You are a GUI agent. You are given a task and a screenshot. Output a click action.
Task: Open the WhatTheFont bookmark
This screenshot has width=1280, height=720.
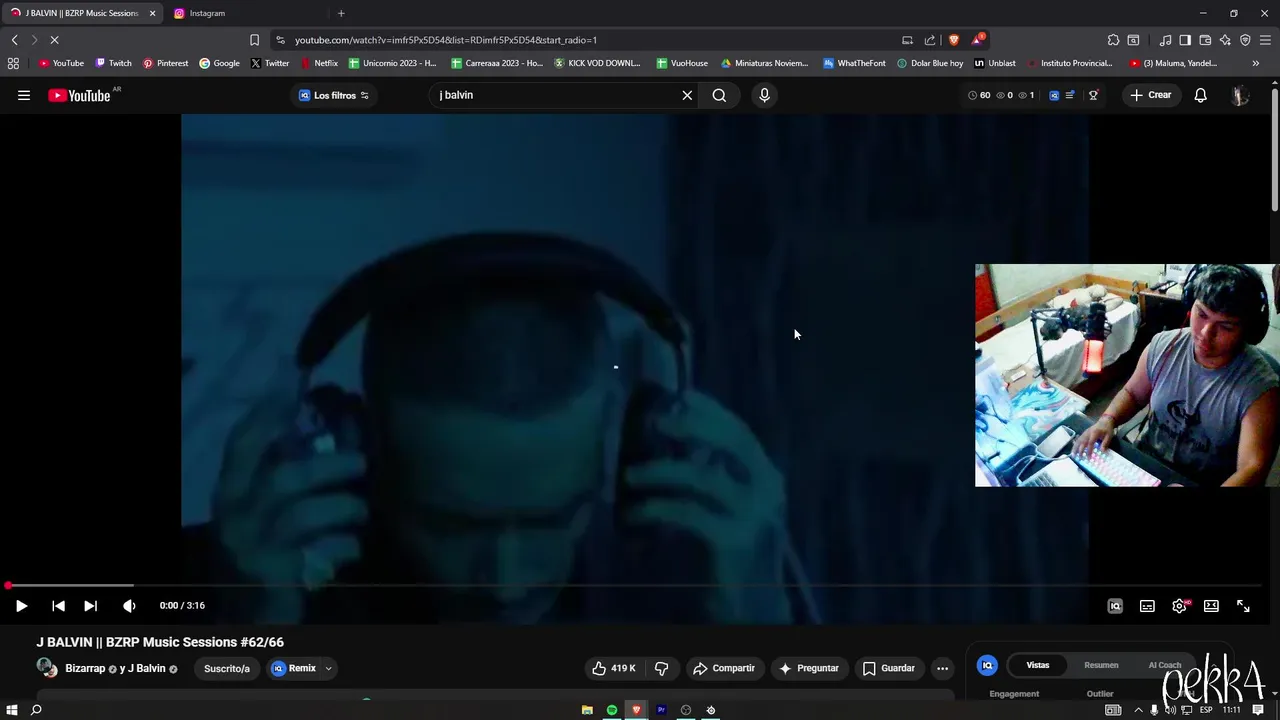click(x=854, y=63)
